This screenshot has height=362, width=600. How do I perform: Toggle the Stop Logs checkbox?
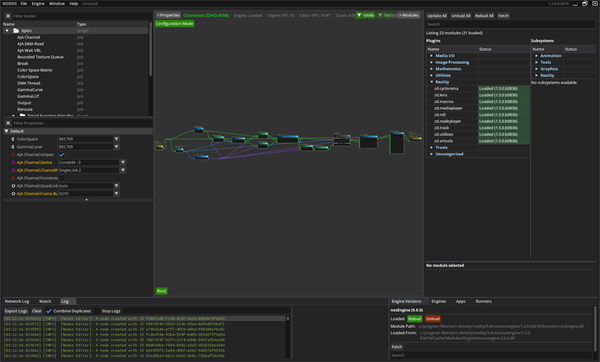pos(97,311)
